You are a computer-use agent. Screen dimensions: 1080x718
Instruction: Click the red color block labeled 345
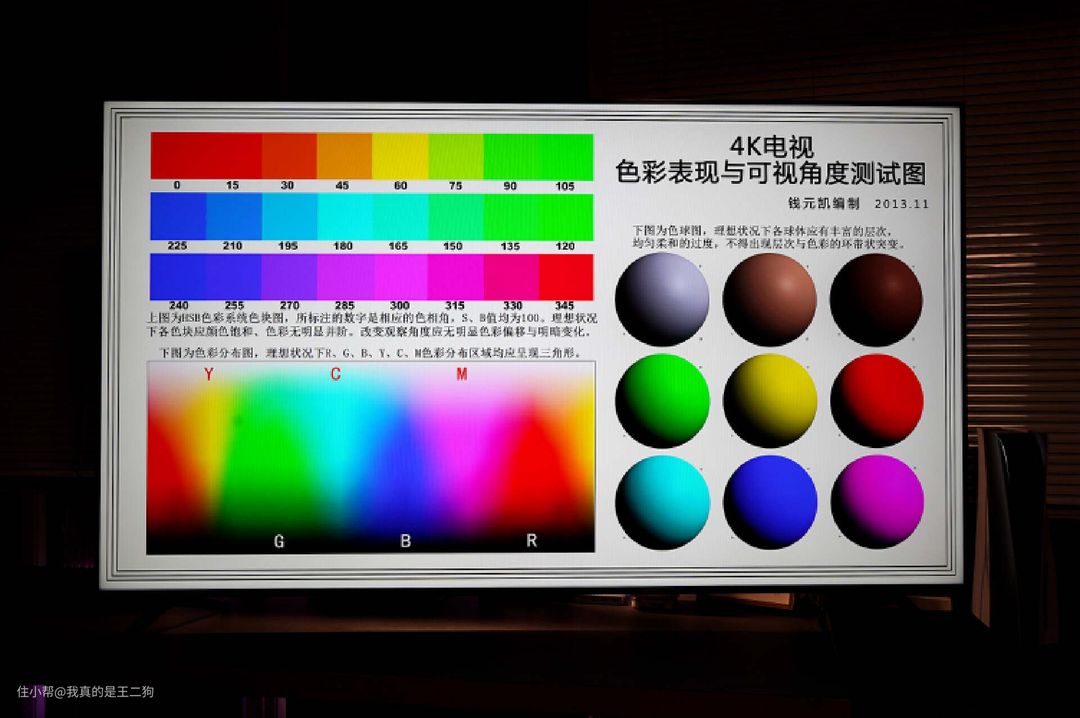(x=566, y=277)
